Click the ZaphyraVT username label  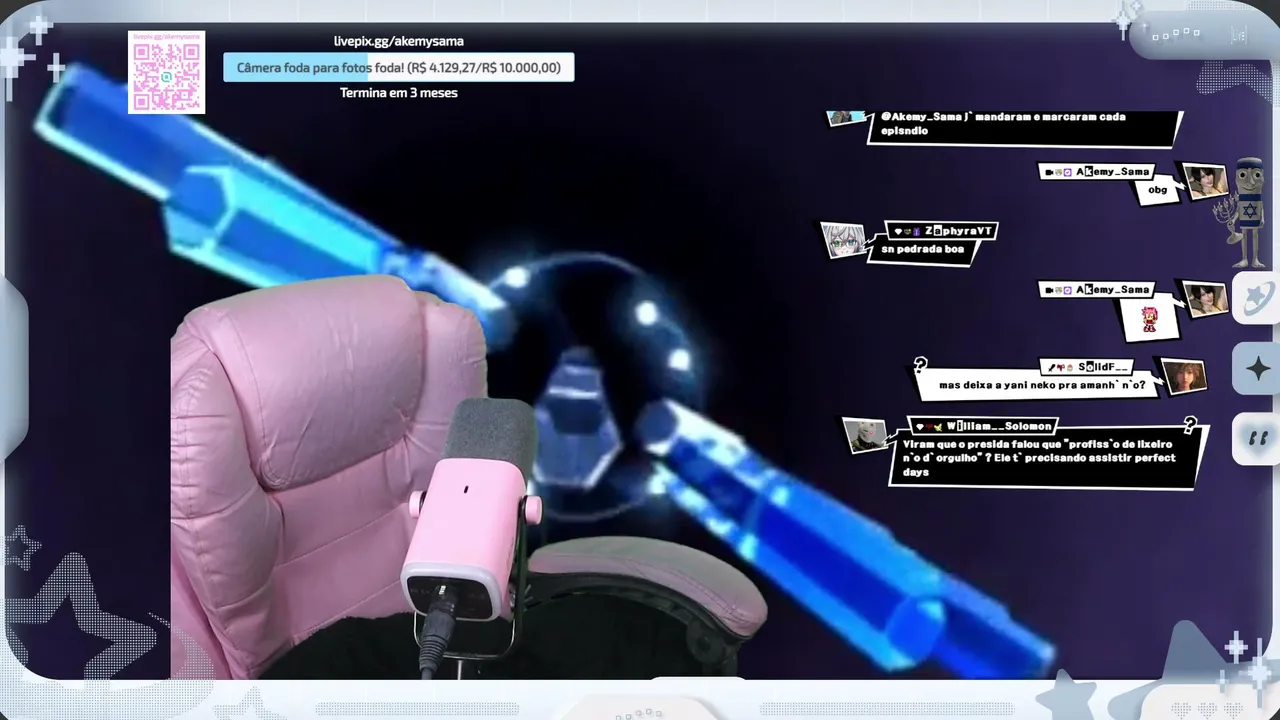pos(958,231)
